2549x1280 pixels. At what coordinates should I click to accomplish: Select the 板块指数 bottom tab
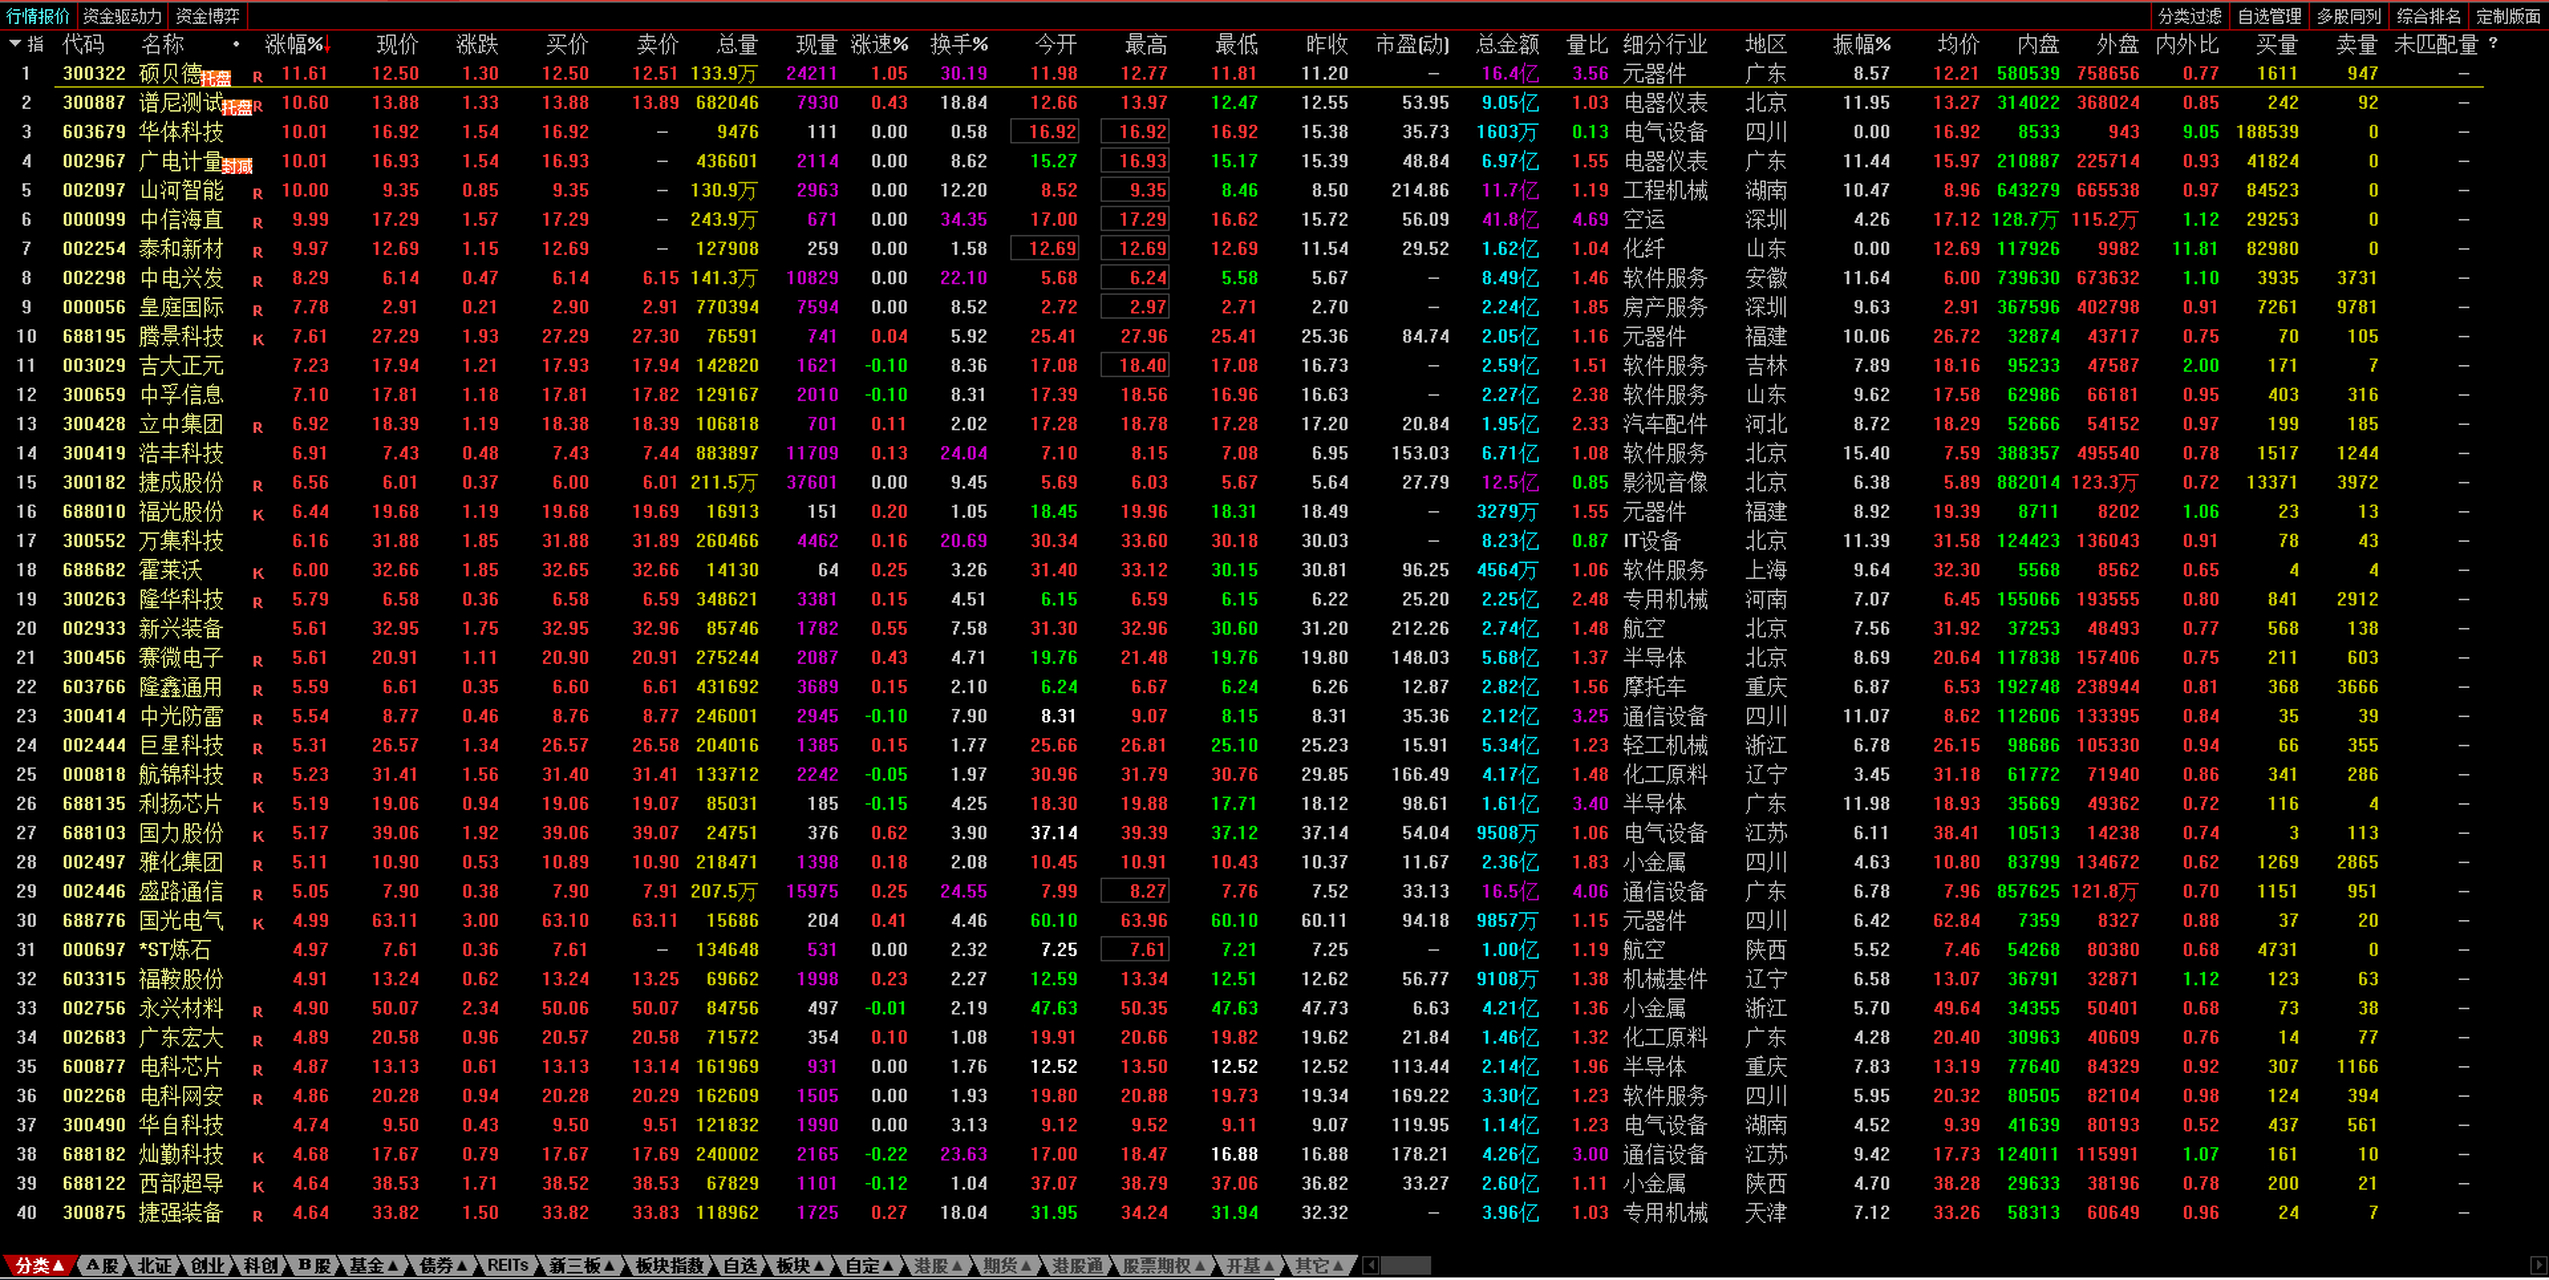tap(669, 1266)
